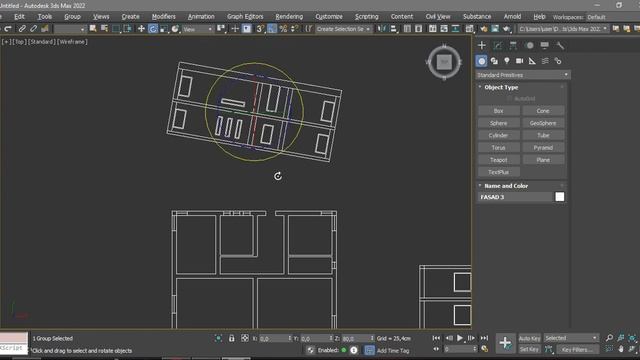Select Geometry category icon
Screen dimensions: 640x360
click(482, 61)
